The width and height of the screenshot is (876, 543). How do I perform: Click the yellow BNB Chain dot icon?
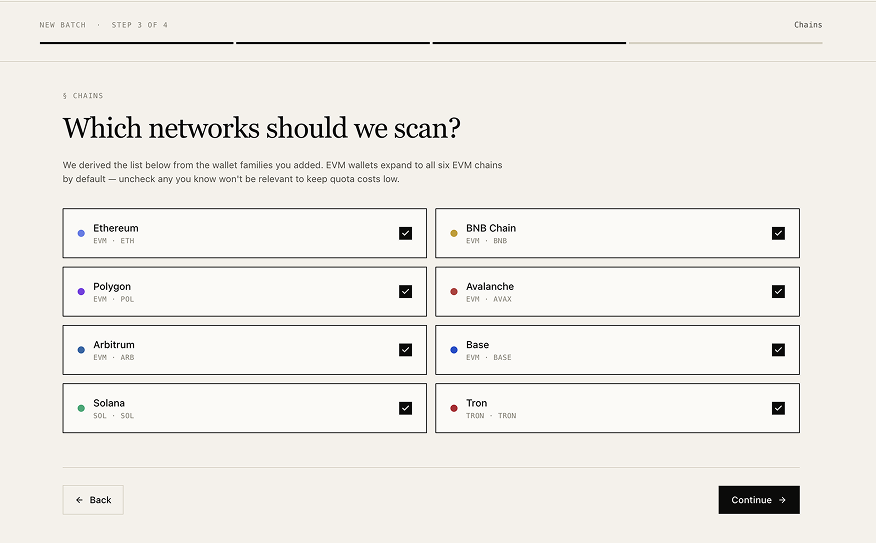454,233
